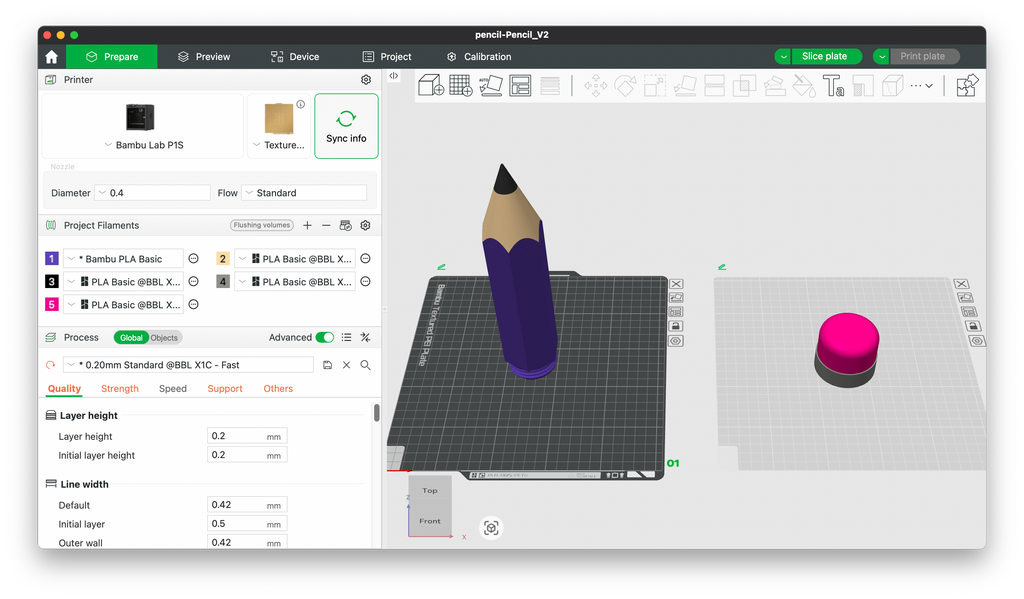Open the Print plate dropdown arrow
The width and height of the screenshot is (1024, 599).
(881, 57)
